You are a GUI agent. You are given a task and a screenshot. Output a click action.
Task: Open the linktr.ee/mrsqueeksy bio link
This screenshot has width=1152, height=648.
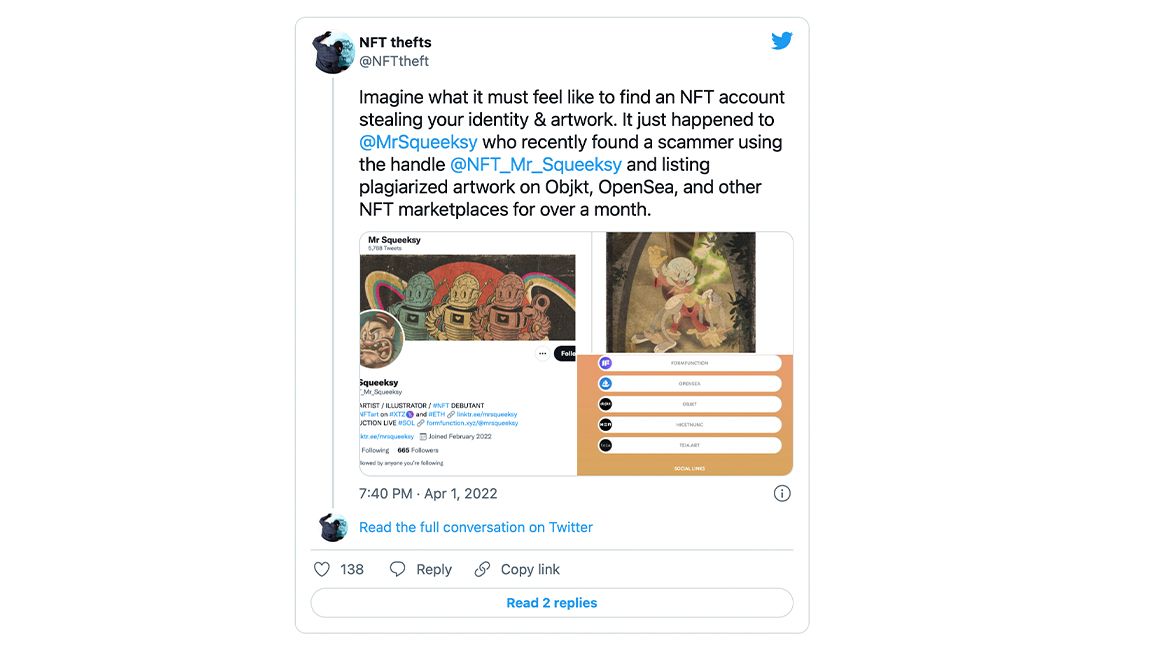pos(486,414)
